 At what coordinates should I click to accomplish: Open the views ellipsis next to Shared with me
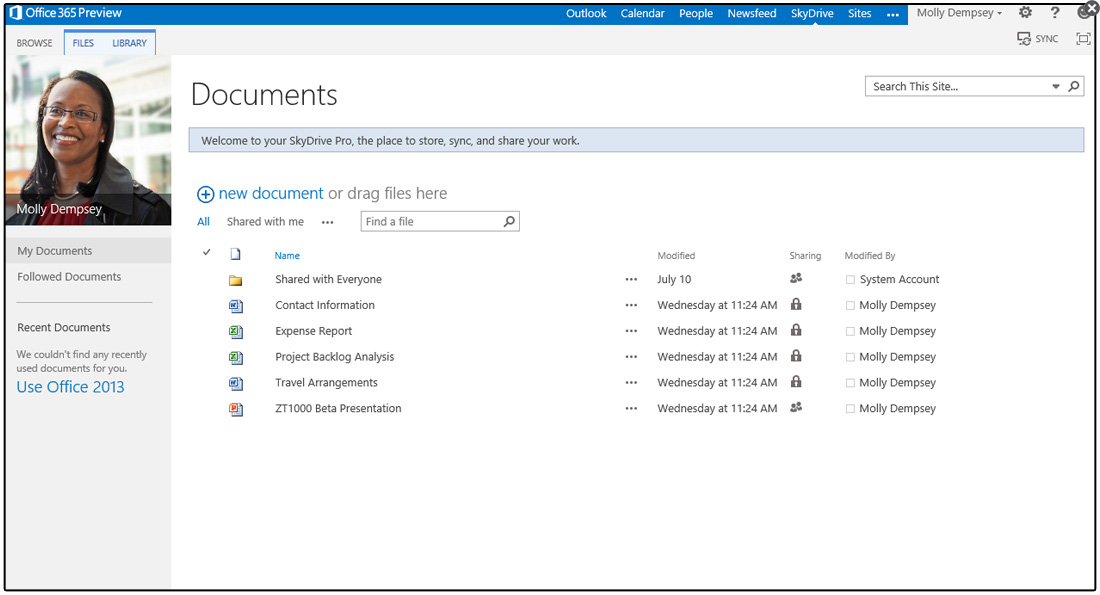click(328, 222)
